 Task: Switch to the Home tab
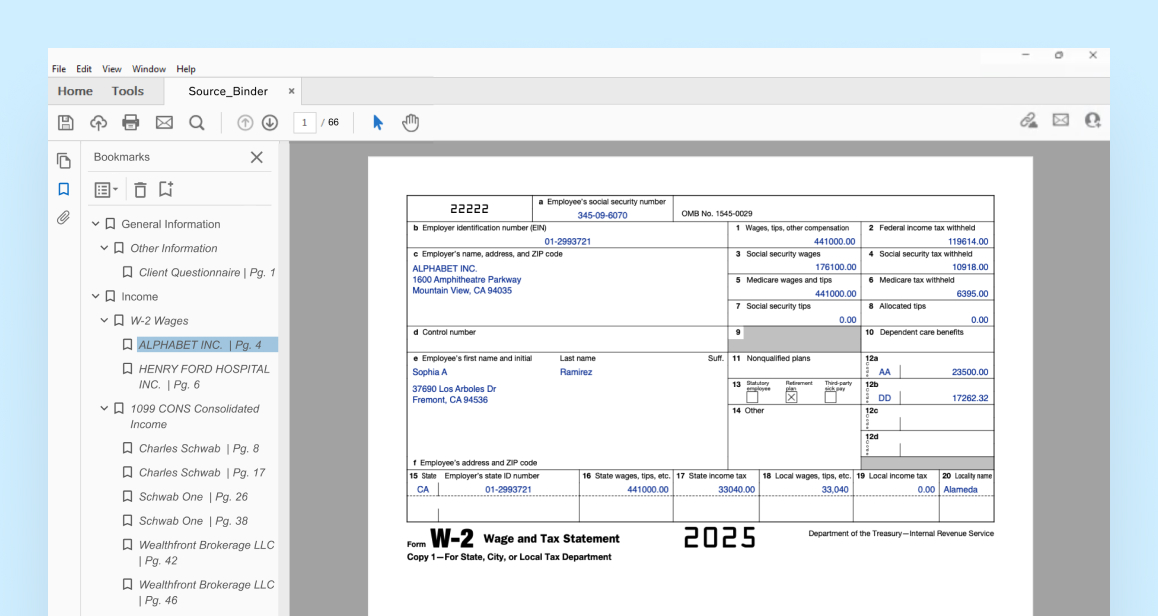click(75, 91)
